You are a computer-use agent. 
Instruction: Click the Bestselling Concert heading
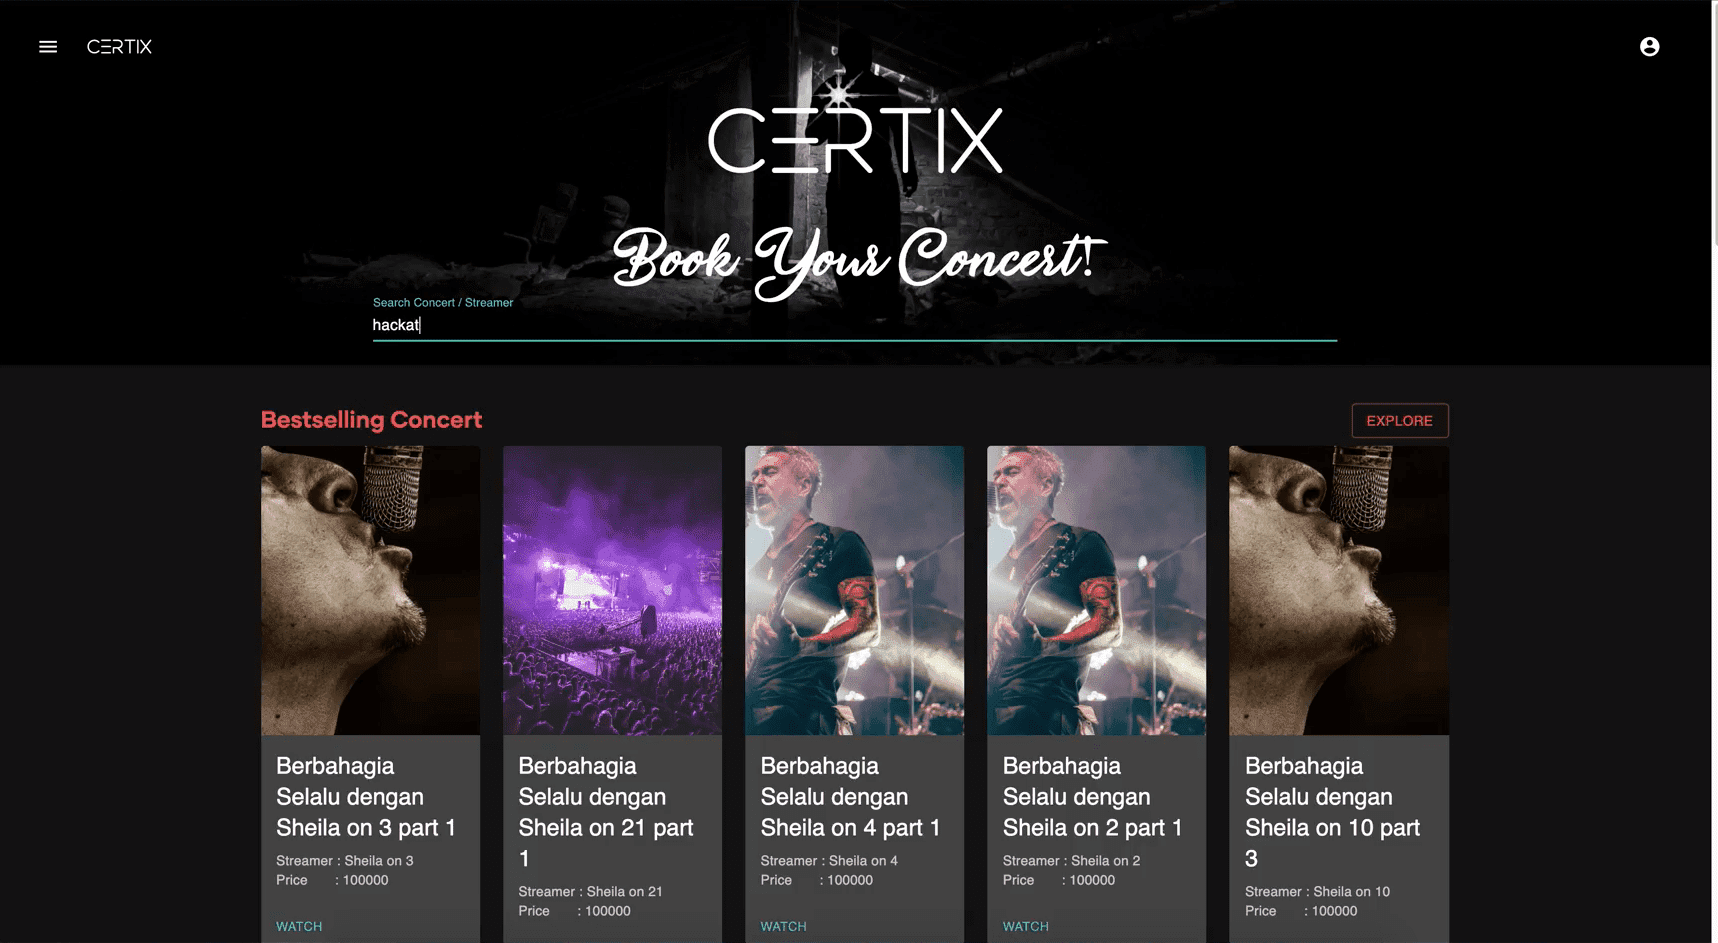point(371,420)
